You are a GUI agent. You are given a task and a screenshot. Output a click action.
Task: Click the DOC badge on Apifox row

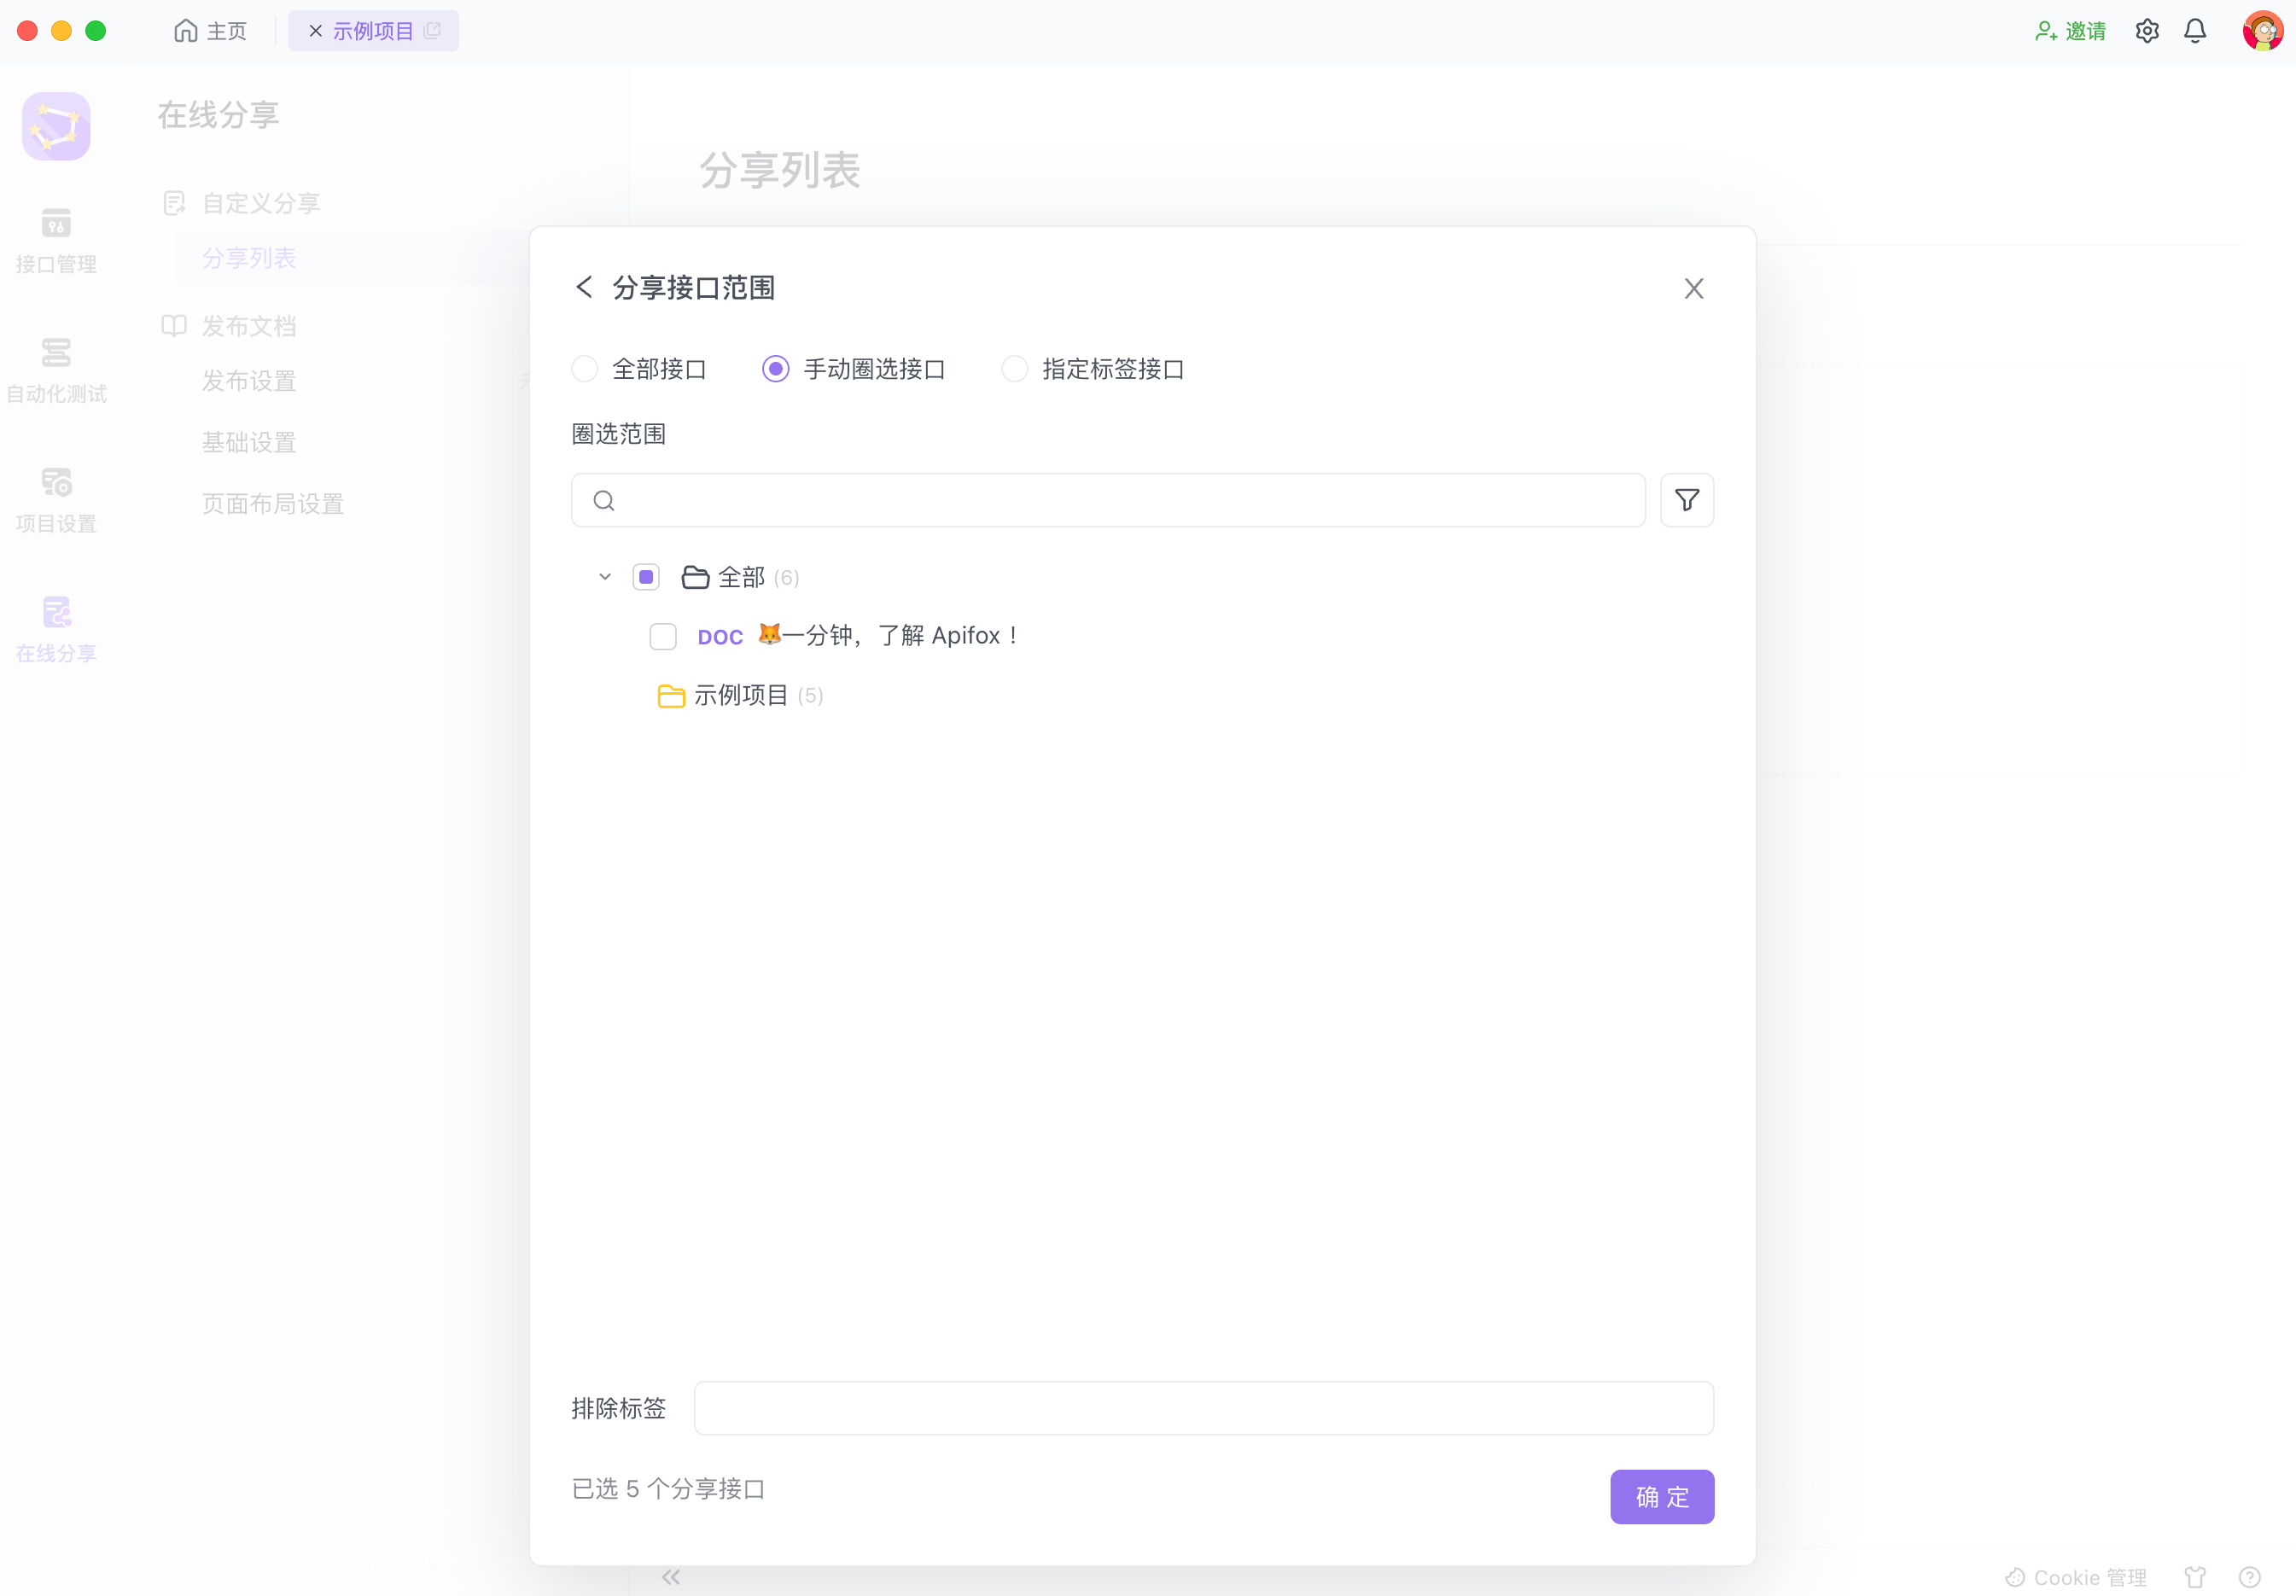pyautogui.click(x=720, y=637)
